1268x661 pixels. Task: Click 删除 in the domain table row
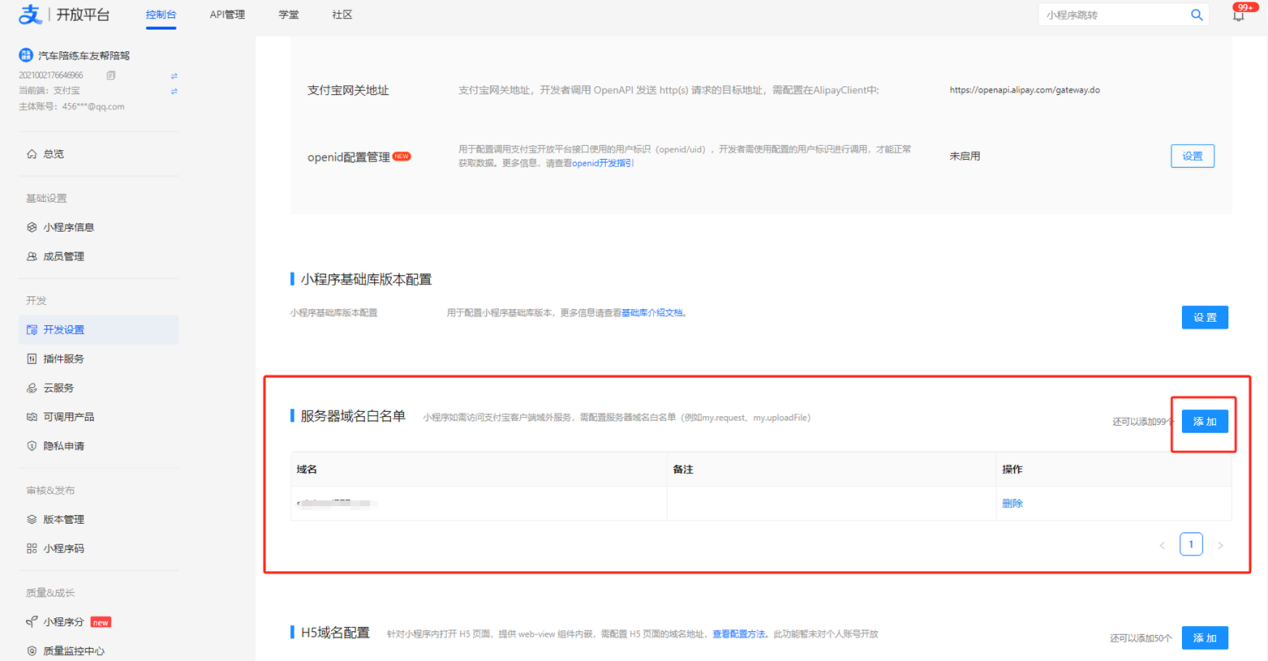coord(1012,504)
